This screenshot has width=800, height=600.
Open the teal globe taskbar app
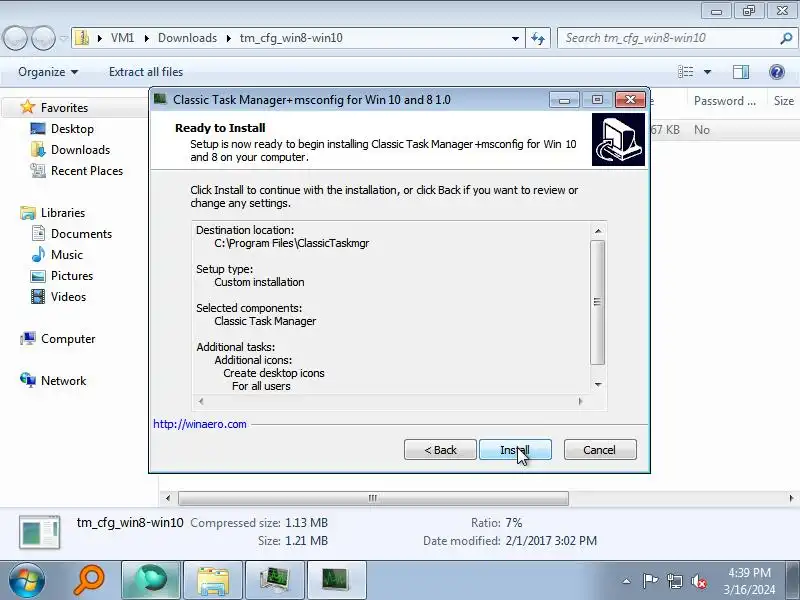[151, 580]
